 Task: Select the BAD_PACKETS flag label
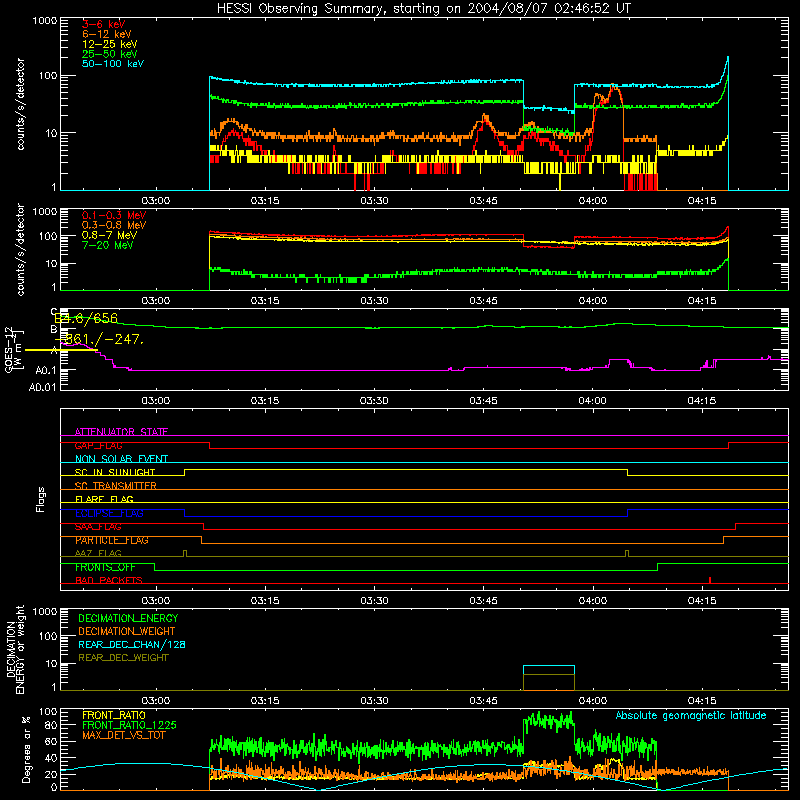point(109,581)
